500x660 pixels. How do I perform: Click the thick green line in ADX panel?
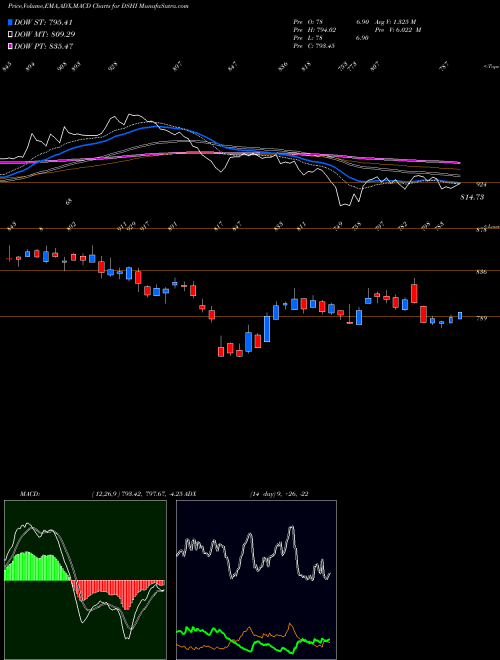253,639
